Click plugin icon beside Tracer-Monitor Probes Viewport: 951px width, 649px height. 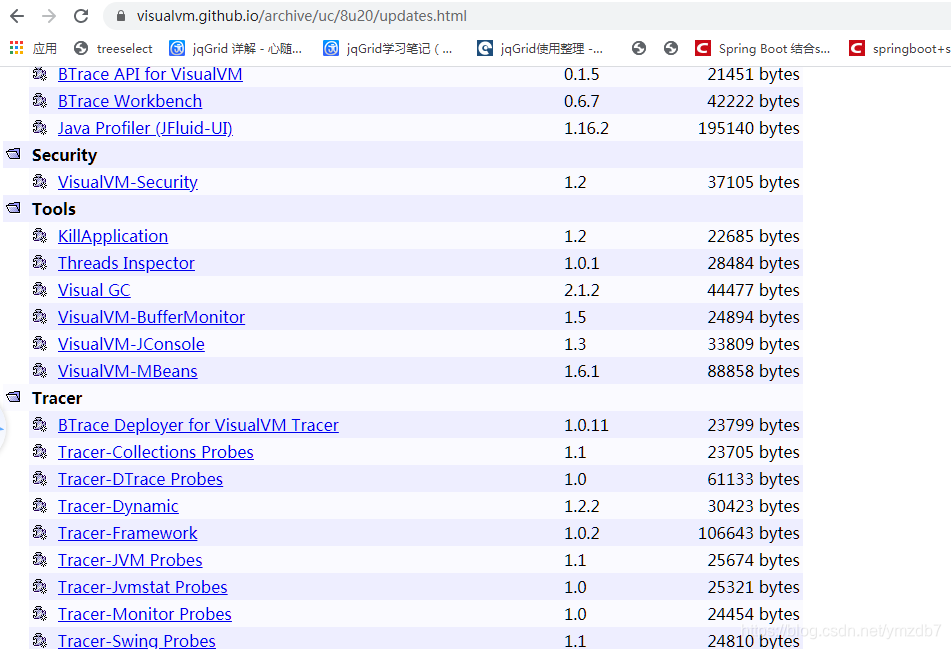click(40, 613)
